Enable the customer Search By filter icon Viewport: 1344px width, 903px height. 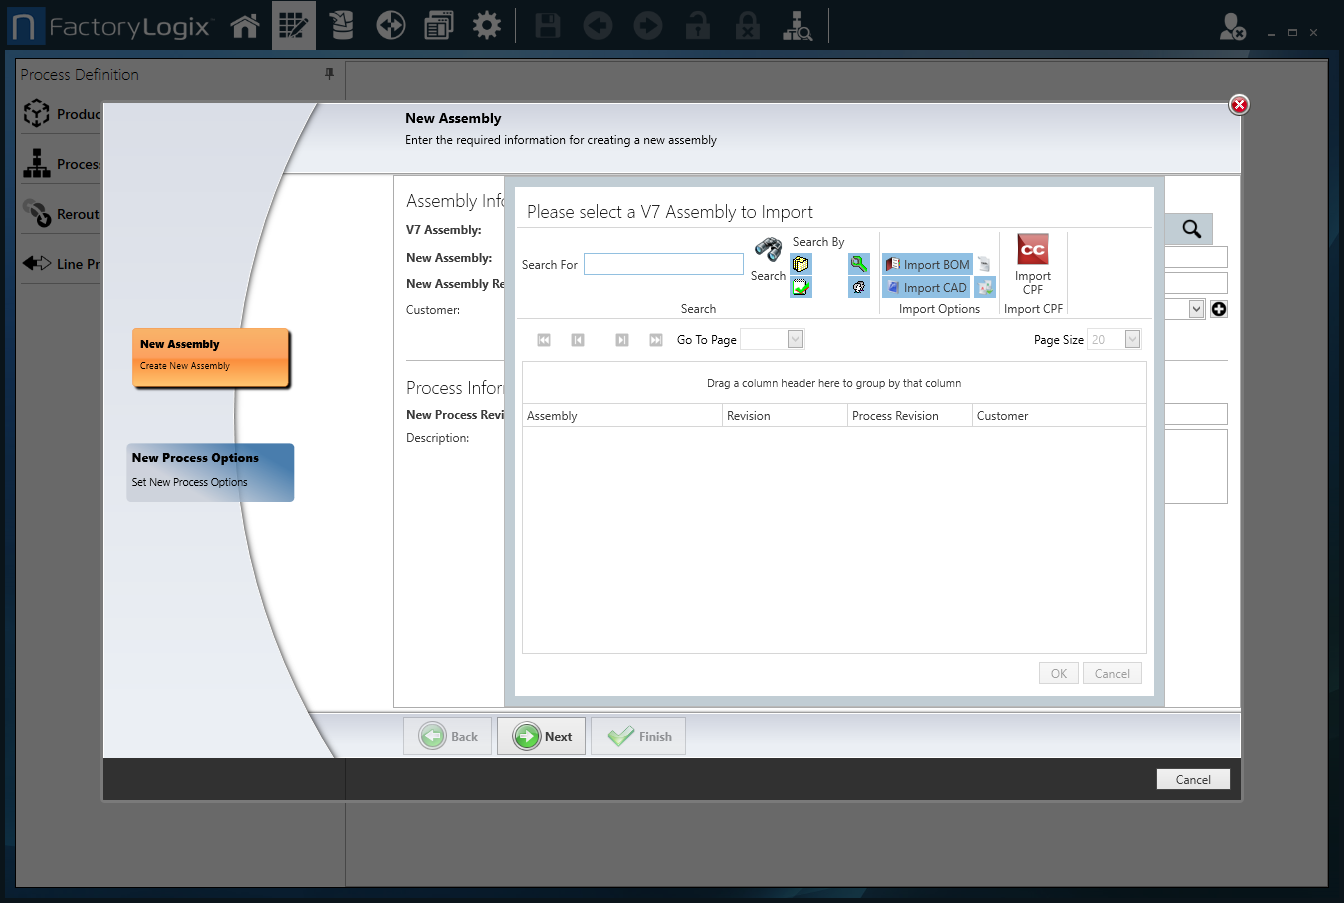pyautogui.click(x=858, y=287)
